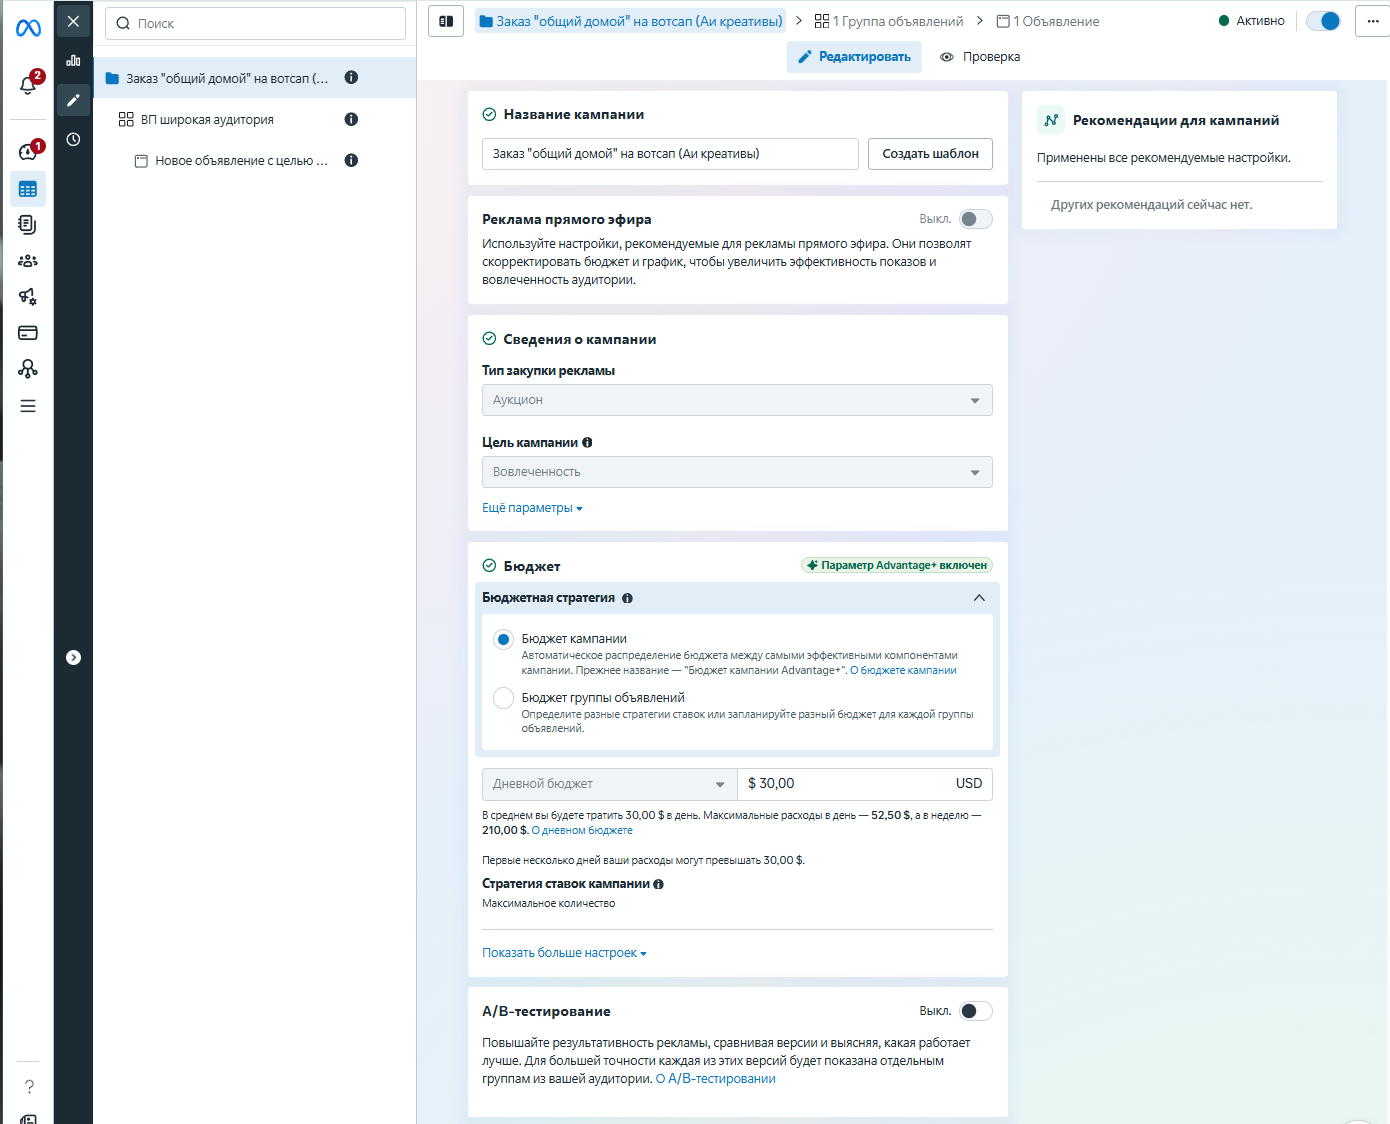The height and width of the screenshot is (1124, 1390).
Task: Open Тип закупки рекламы Аукцион dropdown
Action: [737, 400]
